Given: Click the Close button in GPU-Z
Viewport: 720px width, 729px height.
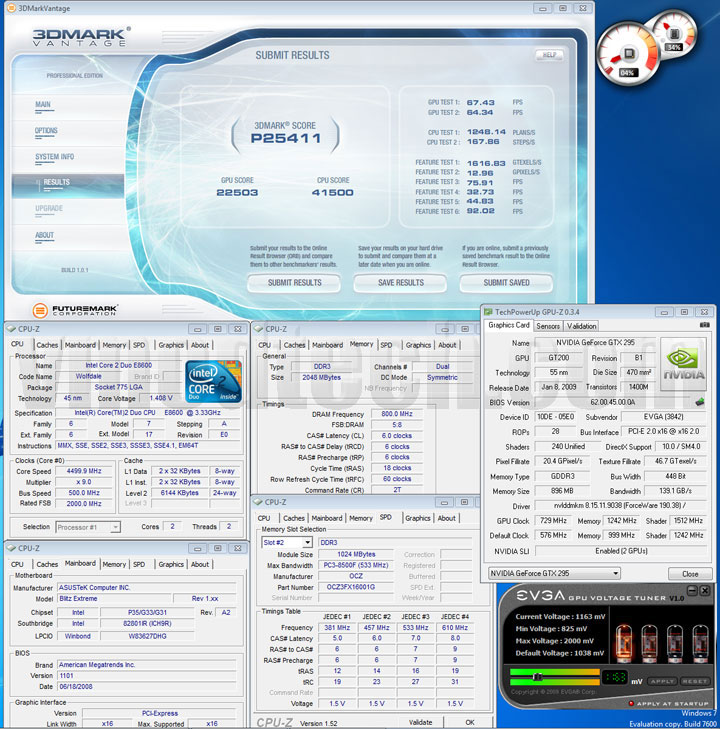Looking at the screenshot, I should [x=690, y=574].
